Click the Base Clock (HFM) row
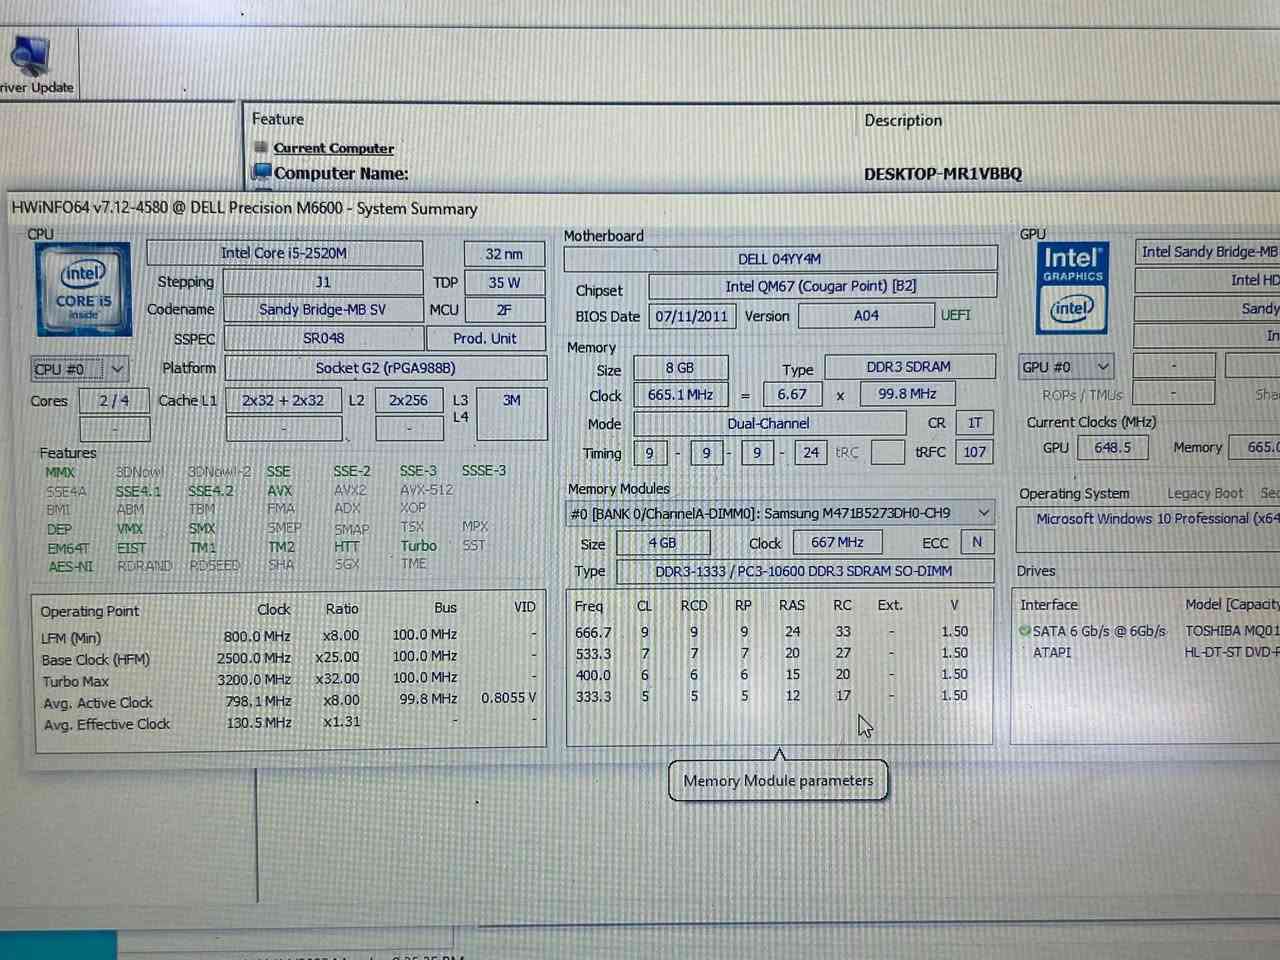This screenshot has width=1280, height=960. [290, 658]
